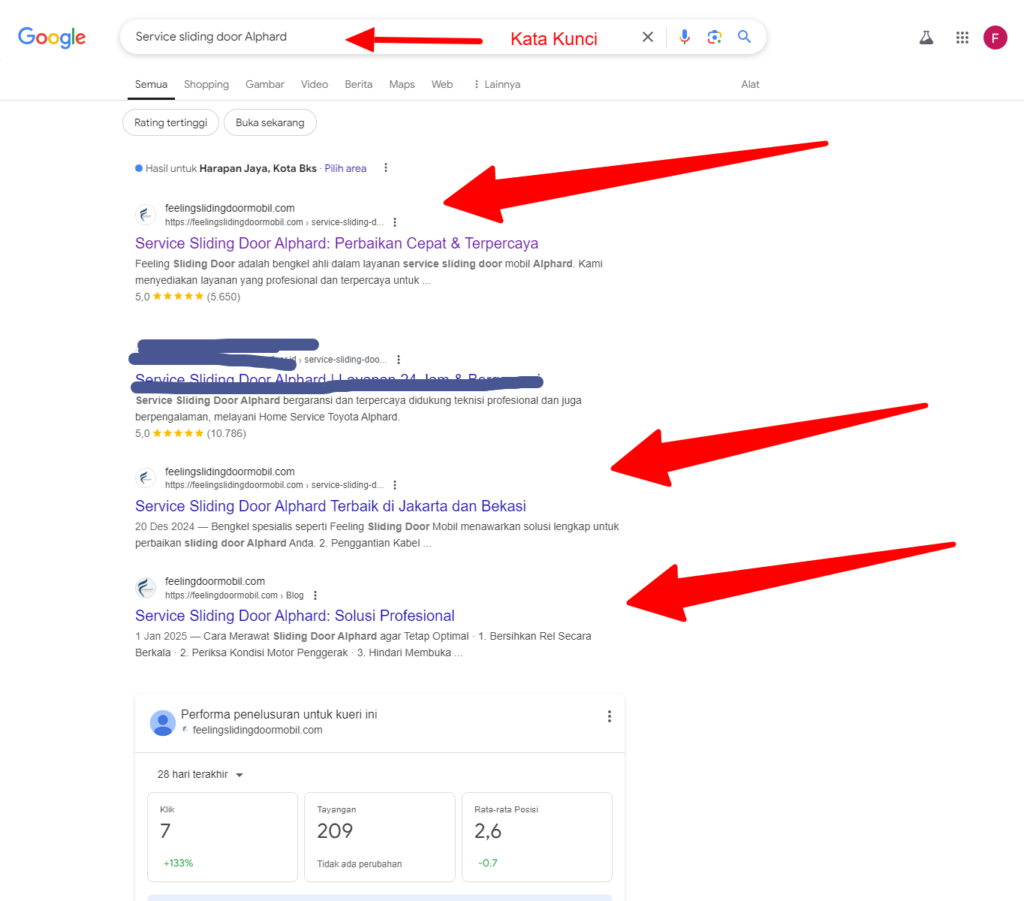The image size is (1024, 901).
Task: Apply the Rating tertinggi filter chip
Action: tap(170, 123)
